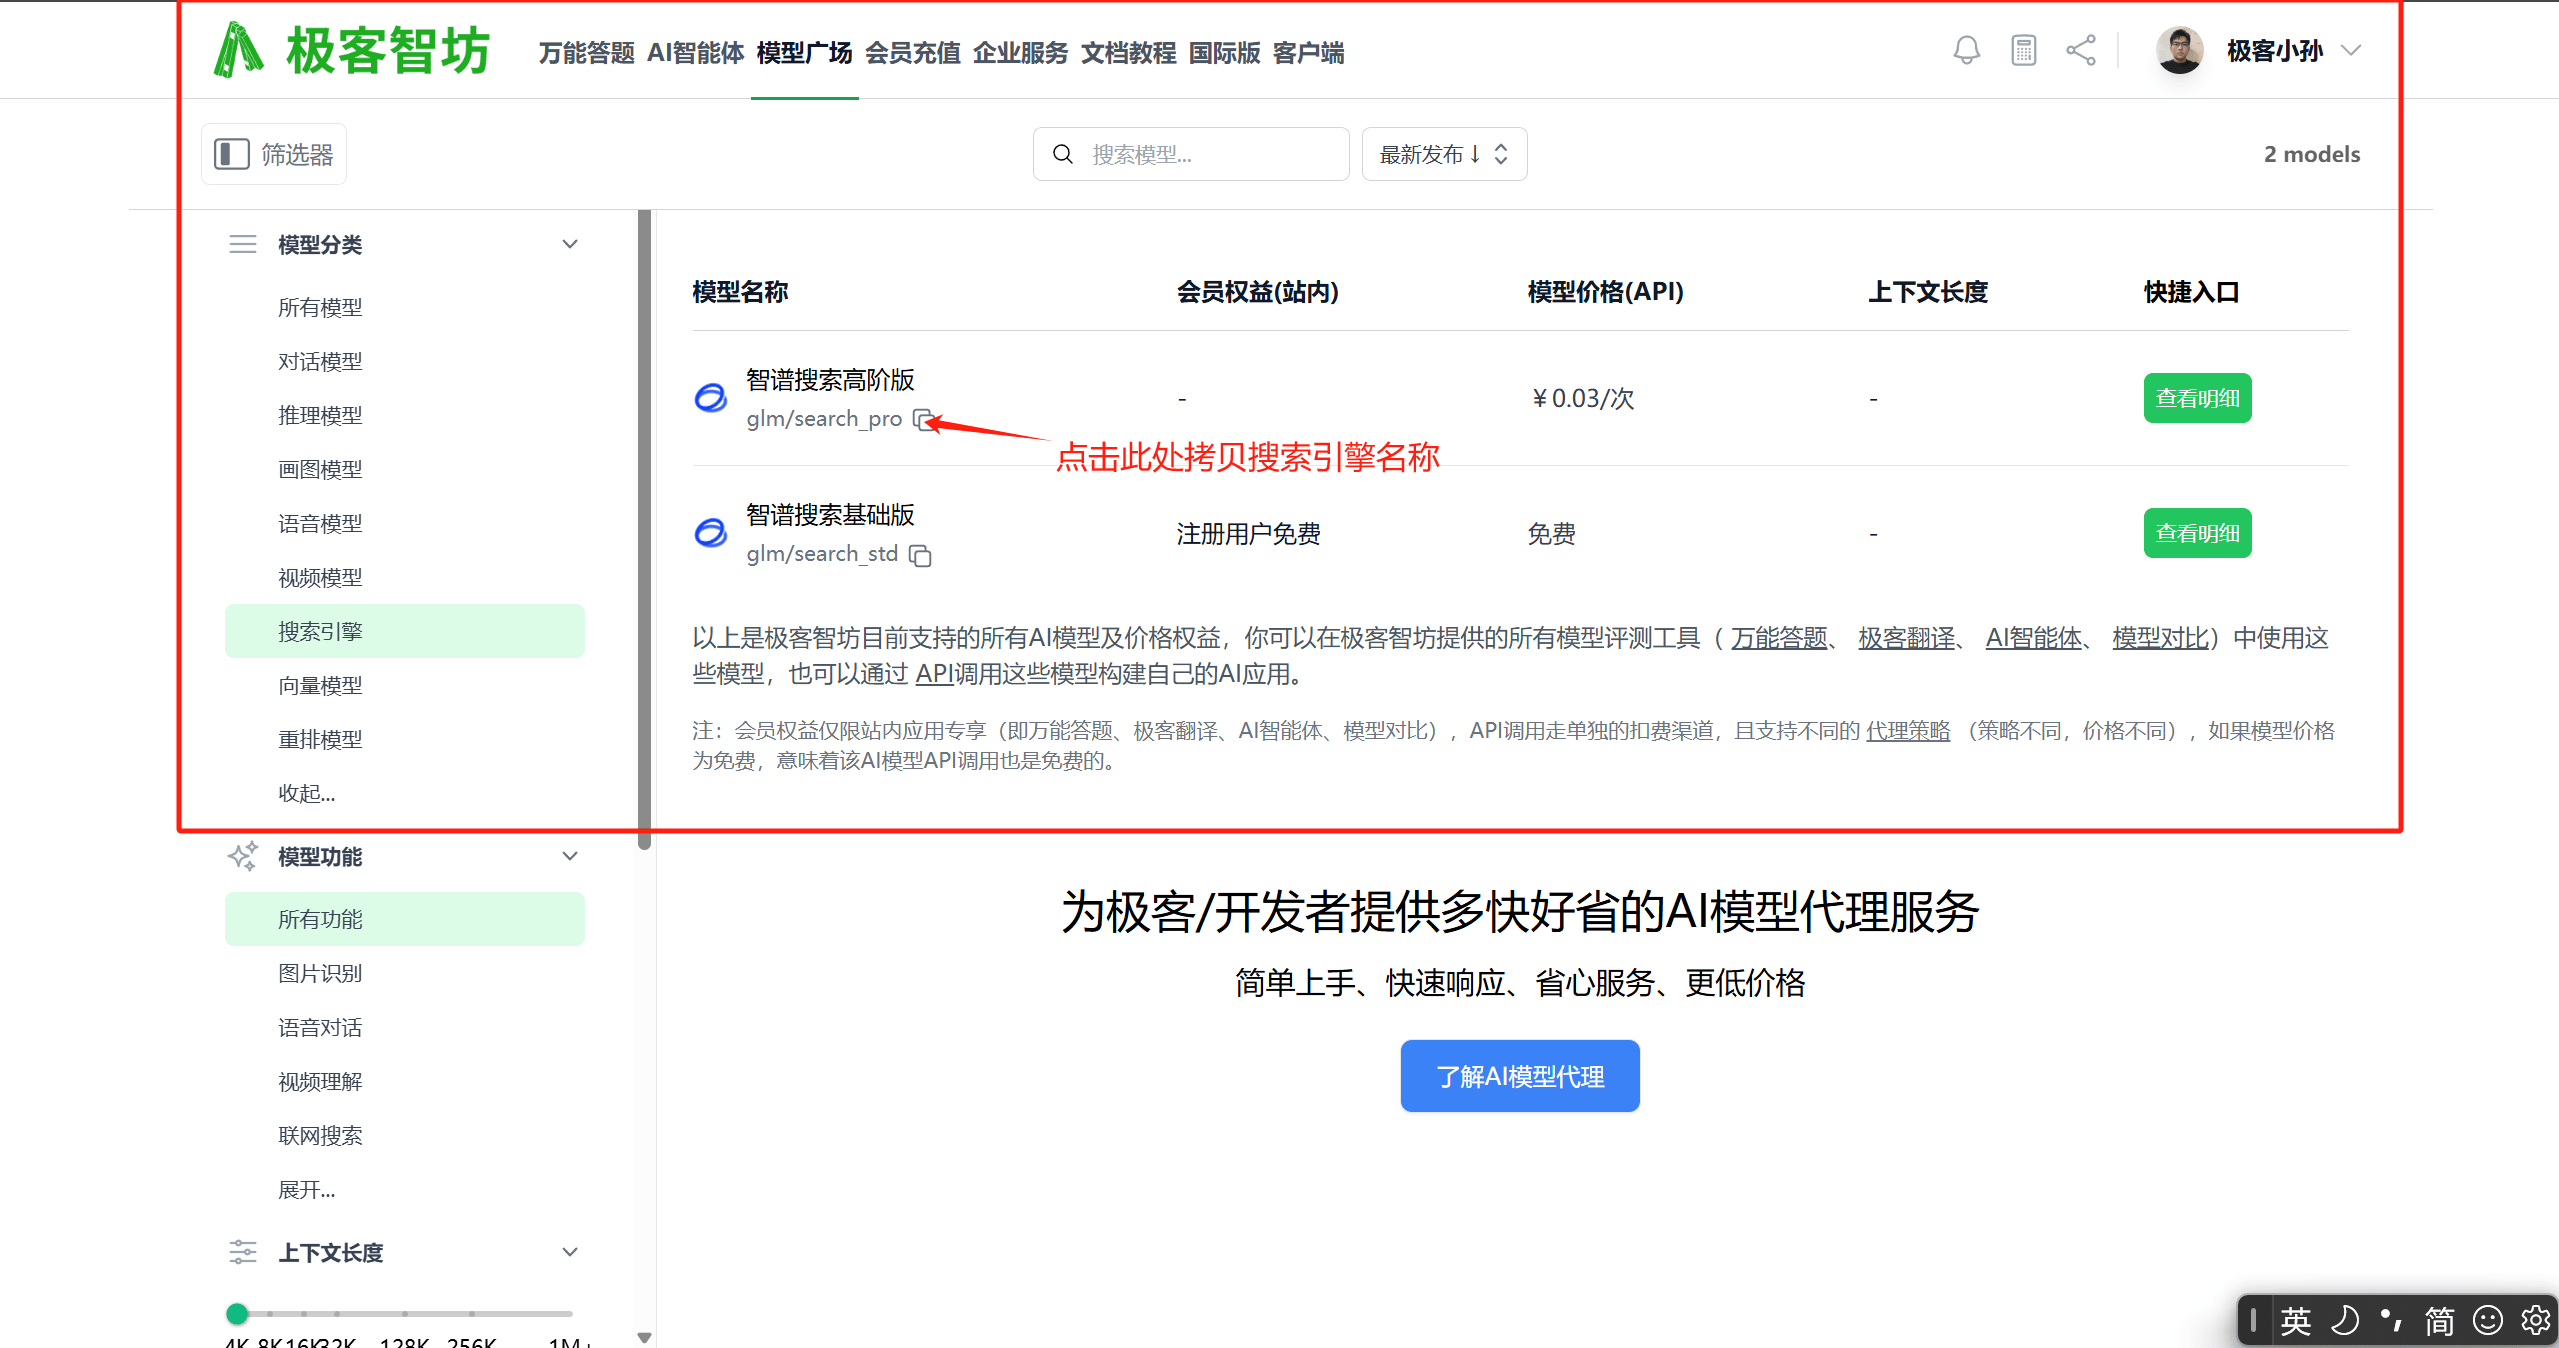The height and width of the screenshot is (1348, 2559).
Task: Open the 国际版 nav tab
Action: [x=1225, y=52]
